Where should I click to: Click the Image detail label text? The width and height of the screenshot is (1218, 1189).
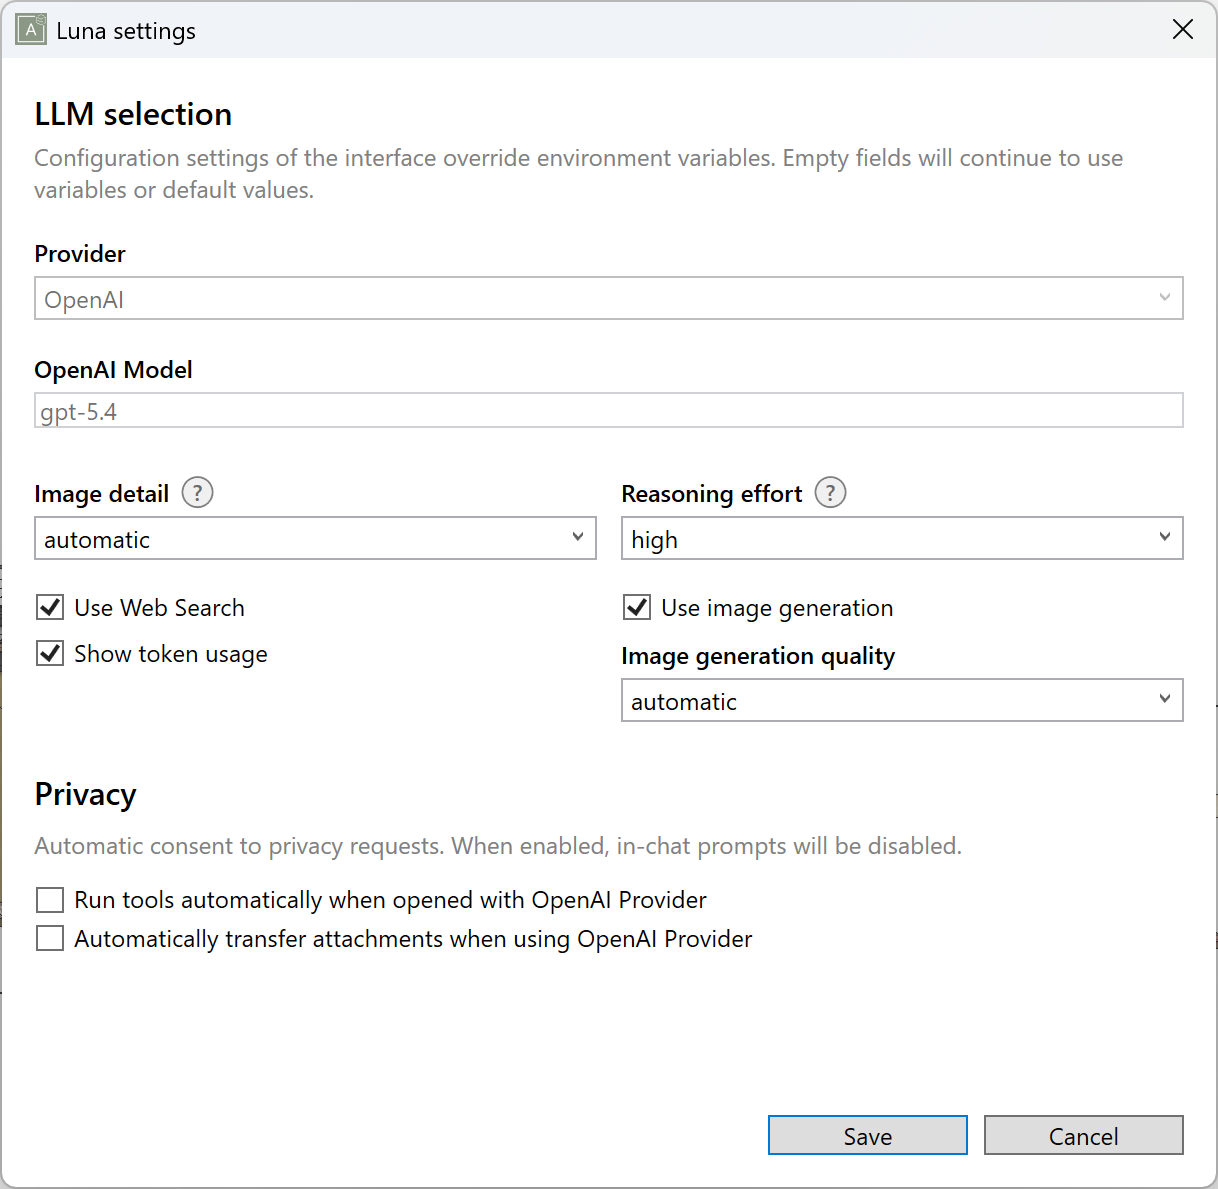(101, 494)
